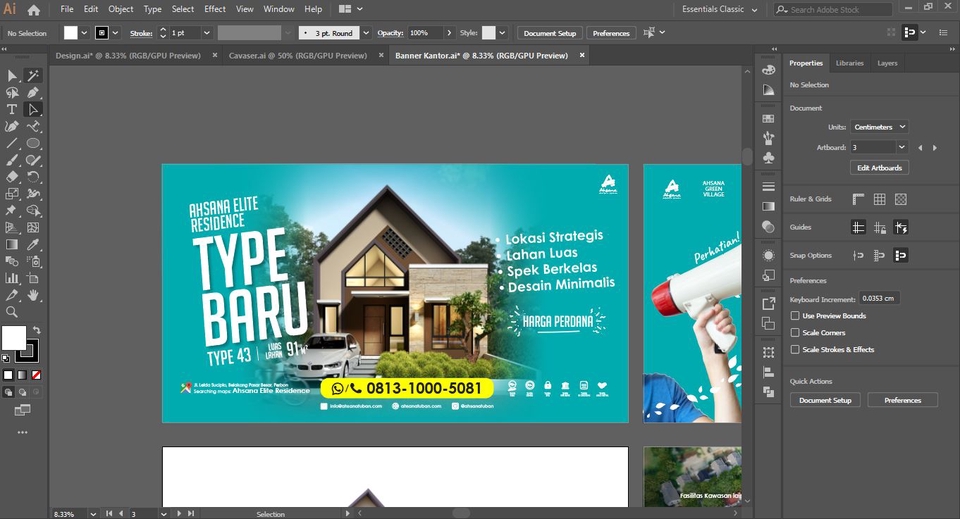The width and height of the screenshot is (960, 519).
Task: Open the Color Guide panel icon
Action: pyautogui.click(x=768, y=89)
